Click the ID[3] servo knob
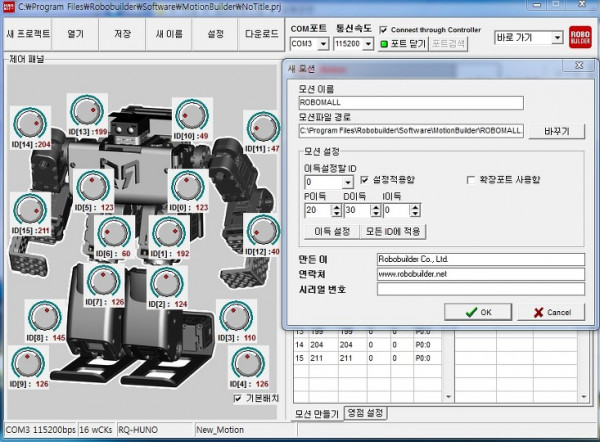The width and height of the screenshot is (600, 442). (x=236, y=317)
